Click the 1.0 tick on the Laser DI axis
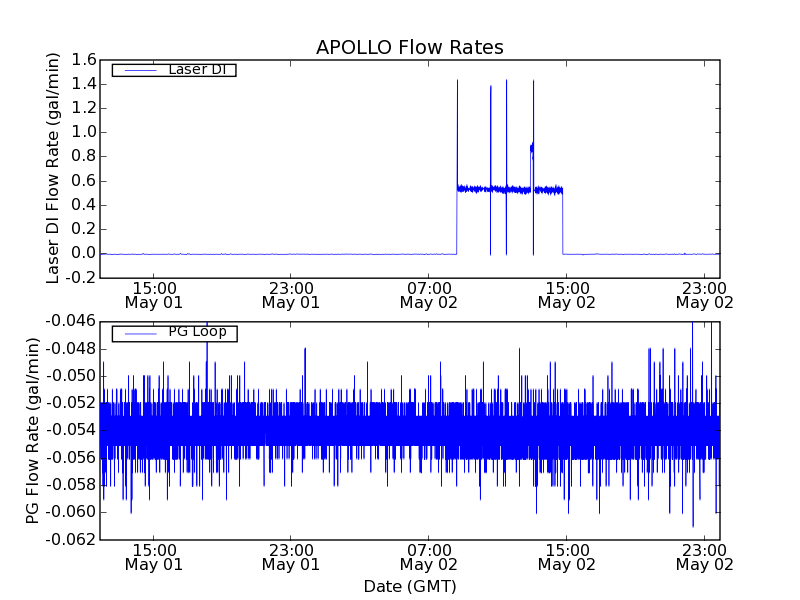Viewport: 800px width, 600px height. (83, 132)
